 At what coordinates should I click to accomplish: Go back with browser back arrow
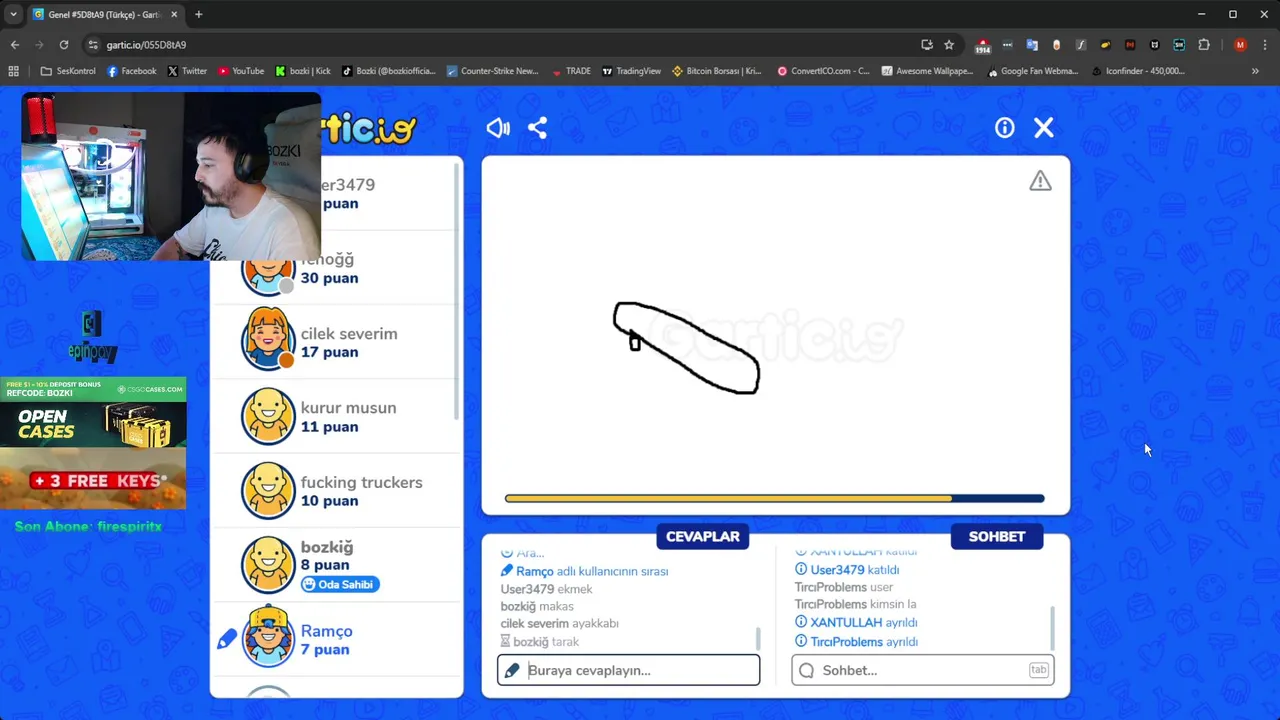click(x=15, y=45)
